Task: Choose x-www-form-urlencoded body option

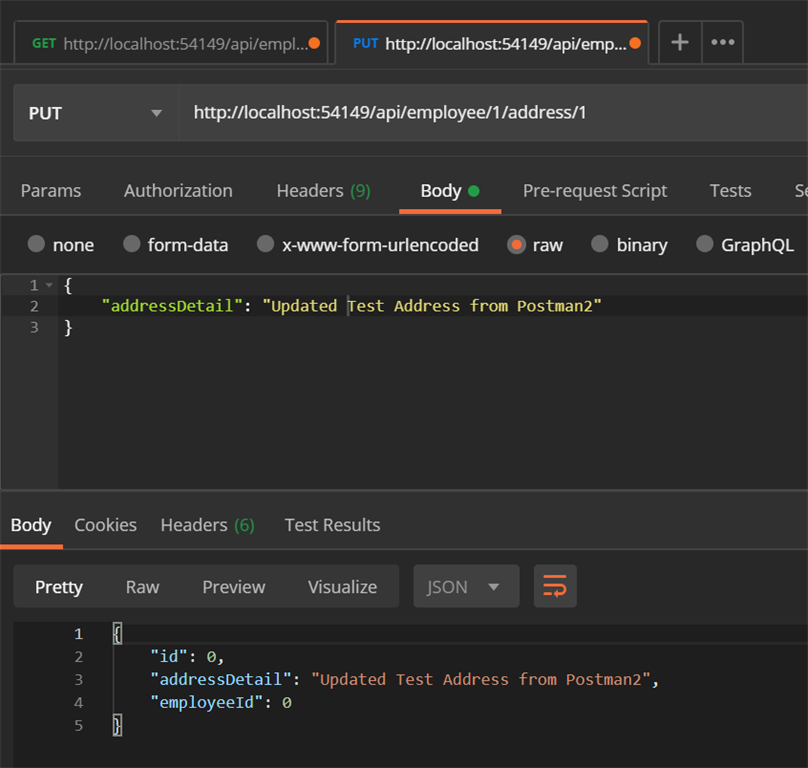Action: point(367,244)
